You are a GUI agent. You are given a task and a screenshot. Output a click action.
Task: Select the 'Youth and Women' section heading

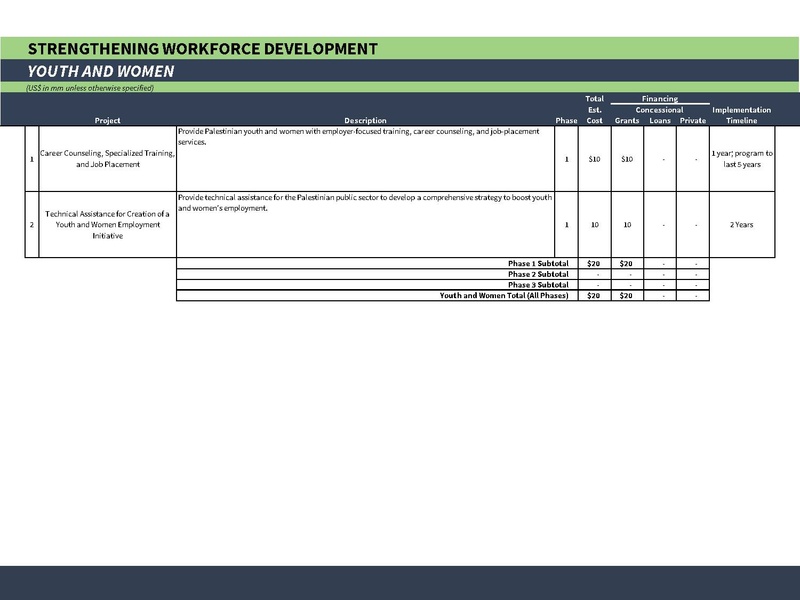[x=101, y=71]
